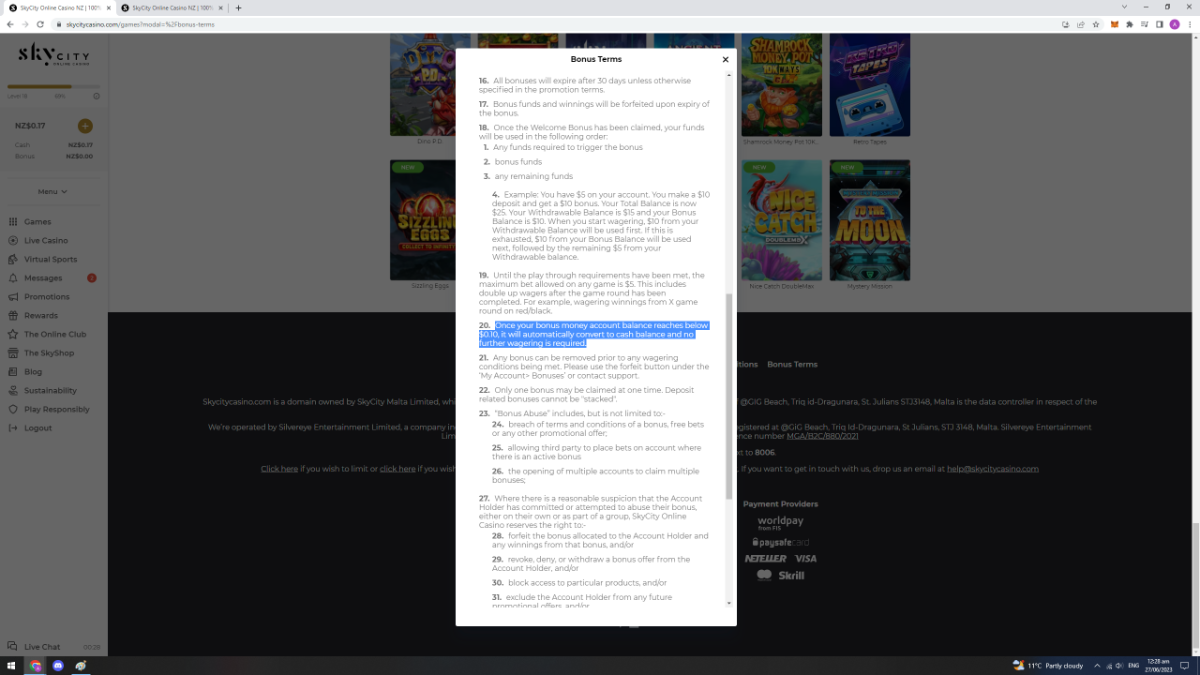Open the media controls icon in the toolbar
This screenshot has width=1200, height=675.
1144,24
